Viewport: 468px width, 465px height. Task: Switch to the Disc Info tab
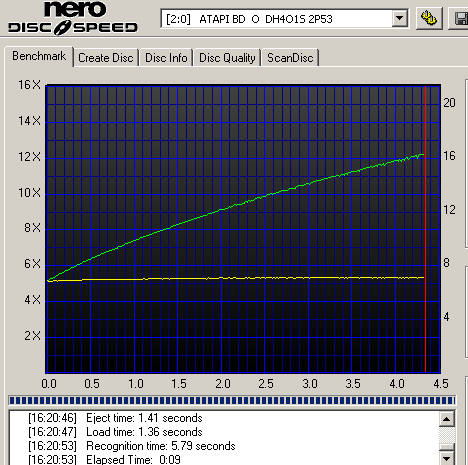[166, 58]
